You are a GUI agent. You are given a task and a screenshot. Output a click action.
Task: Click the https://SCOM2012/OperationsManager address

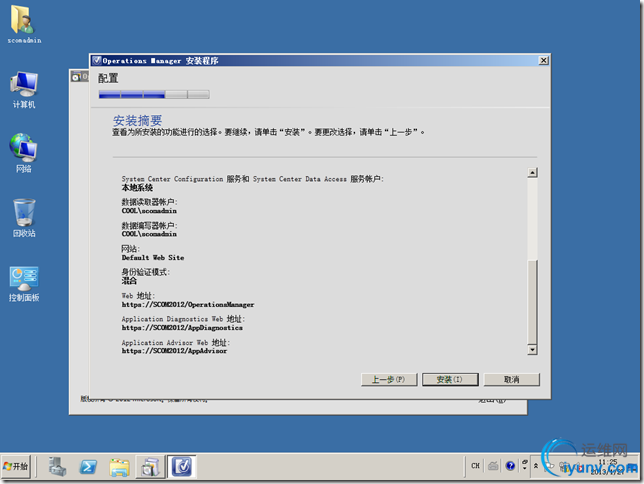pos(188,305)
